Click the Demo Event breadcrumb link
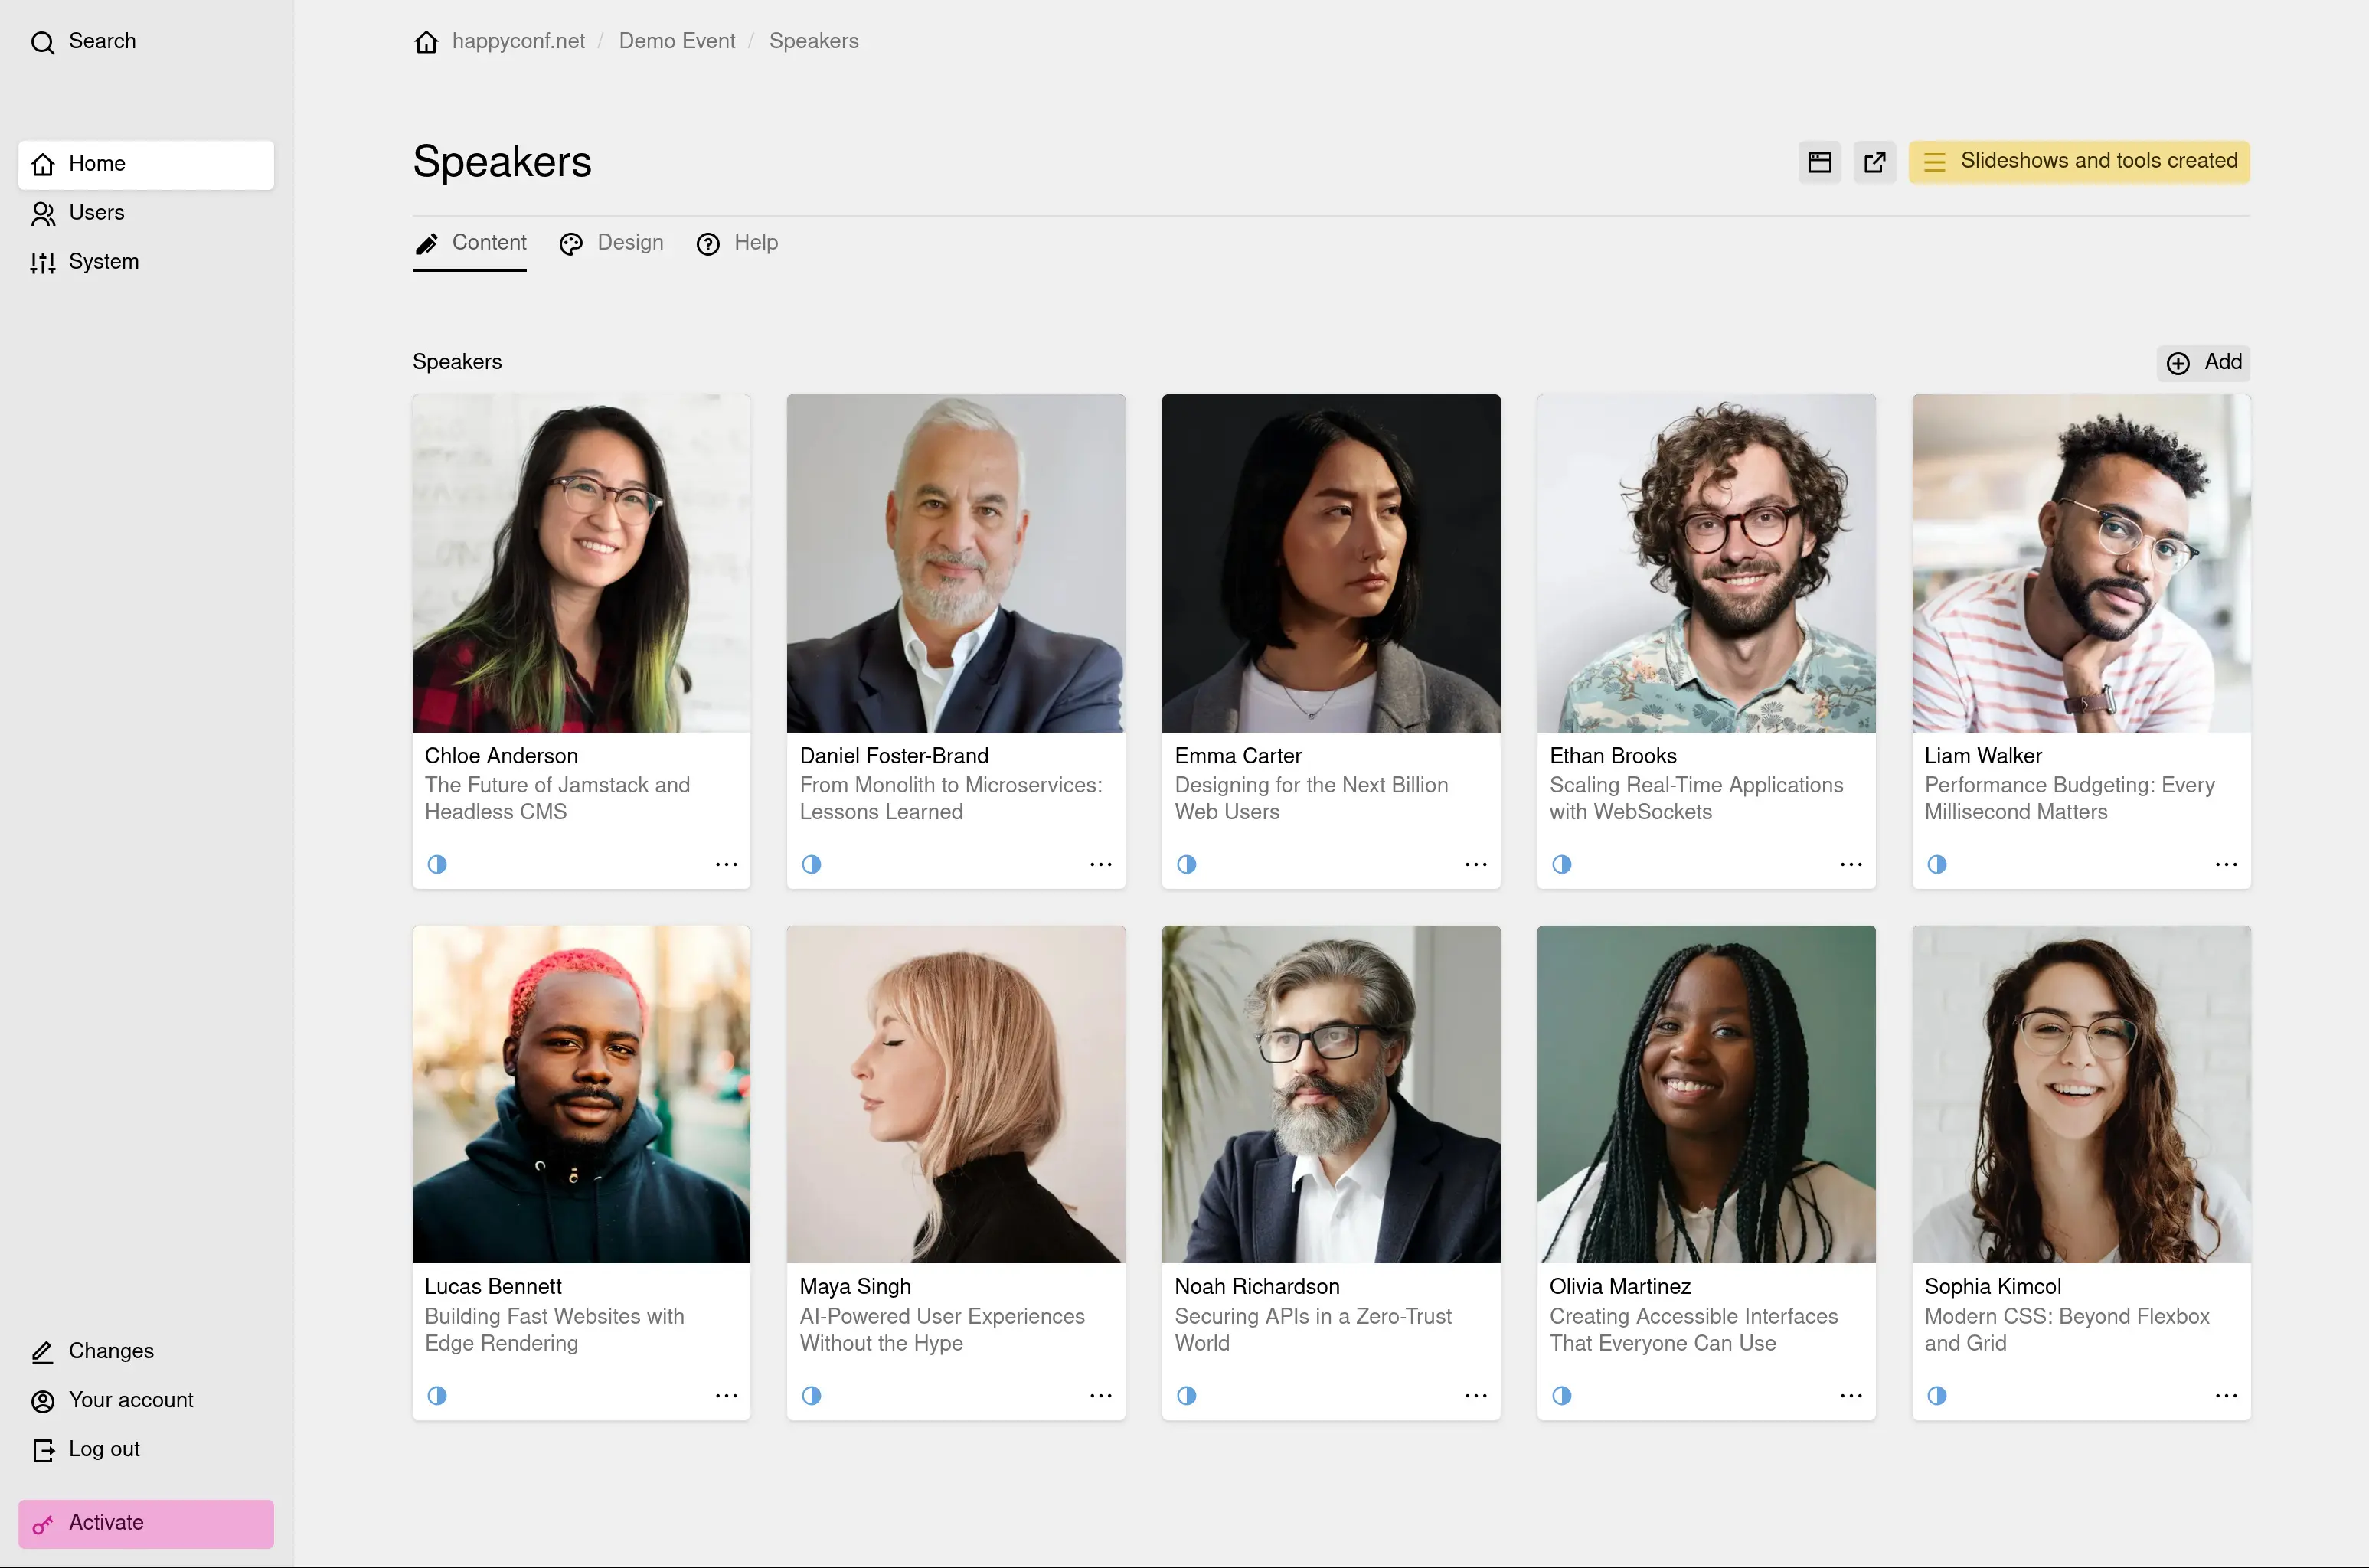 click(677, 41)
